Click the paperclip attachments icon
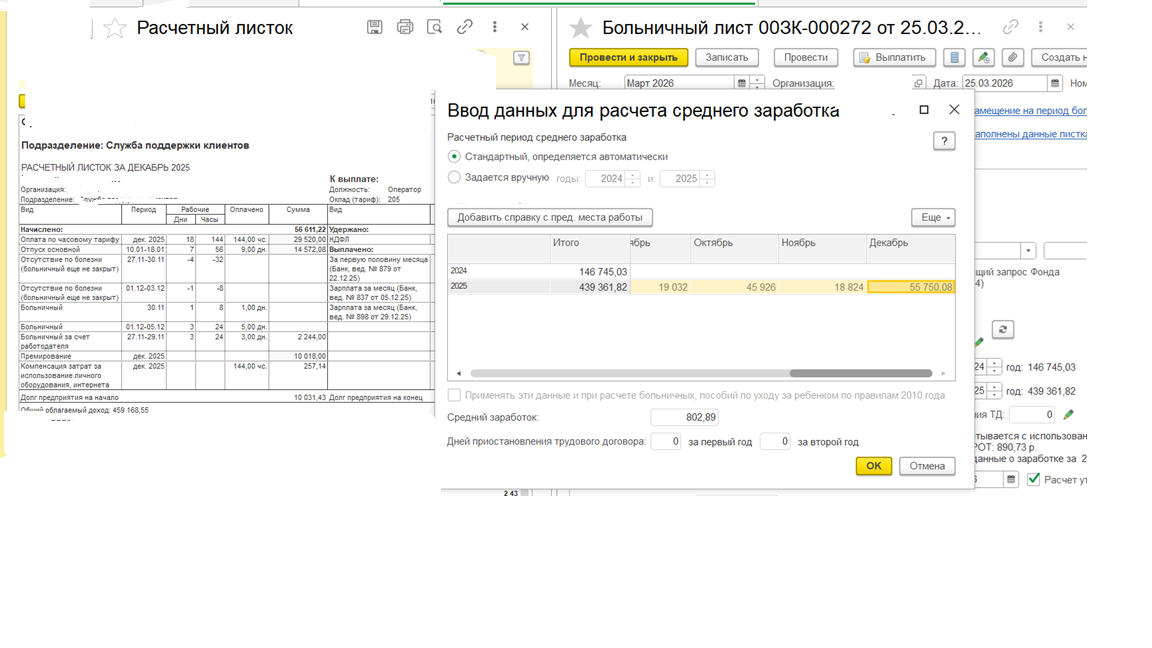This screenshot has width=1152, height=648. (1013, 58)
